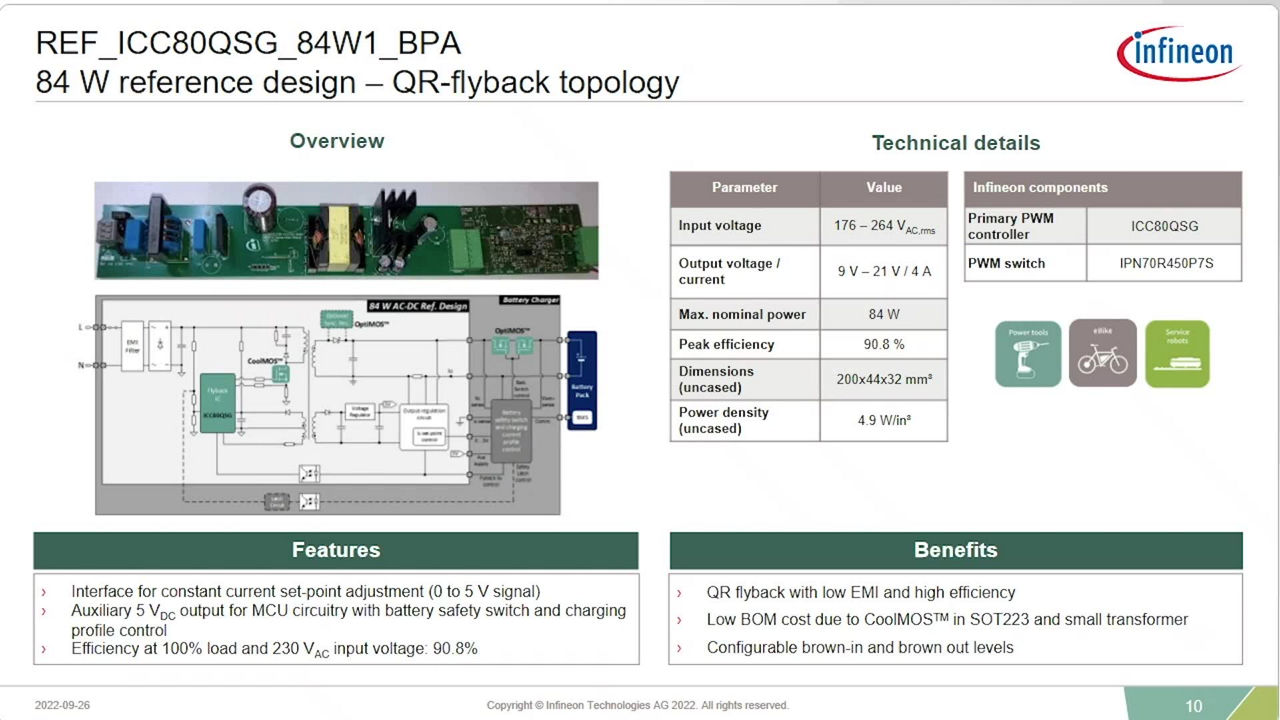Select the "ICC80QSG" components table cell
1280x720 pixels.
pyautogui.click(x=1164, y=226)
